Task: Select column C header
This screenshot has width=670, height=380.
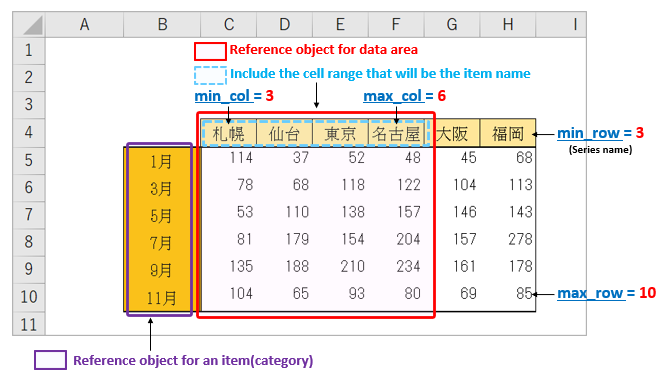Action: [x=229, y=24]
